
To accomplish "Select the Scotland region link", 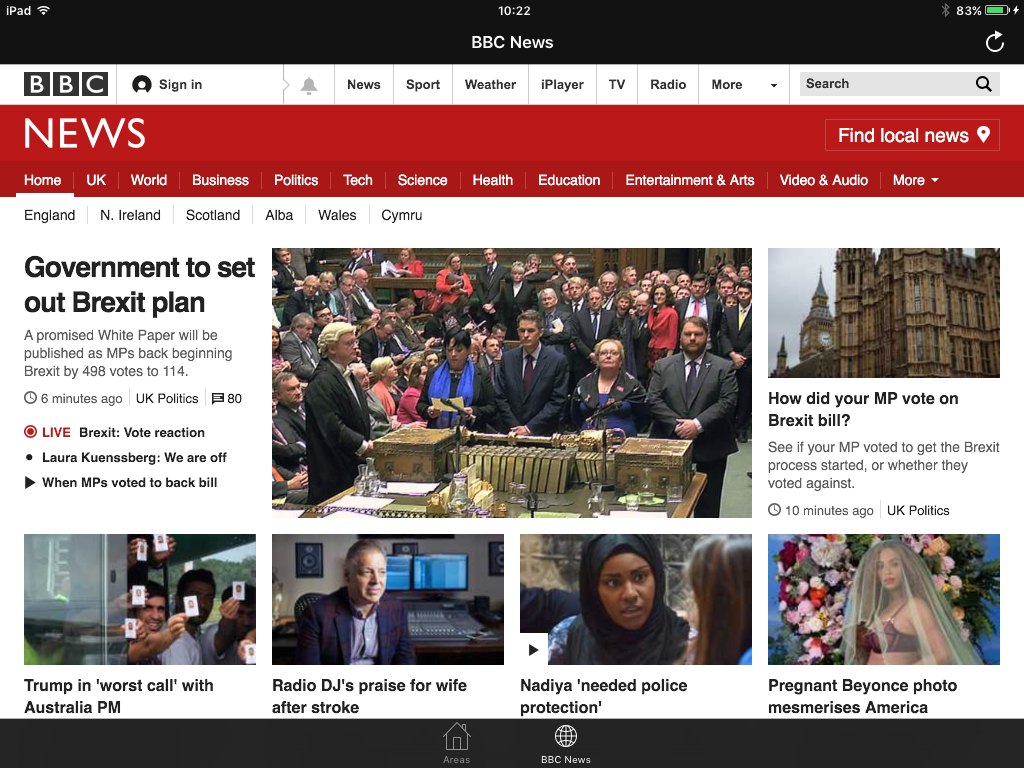I will 213,215.
